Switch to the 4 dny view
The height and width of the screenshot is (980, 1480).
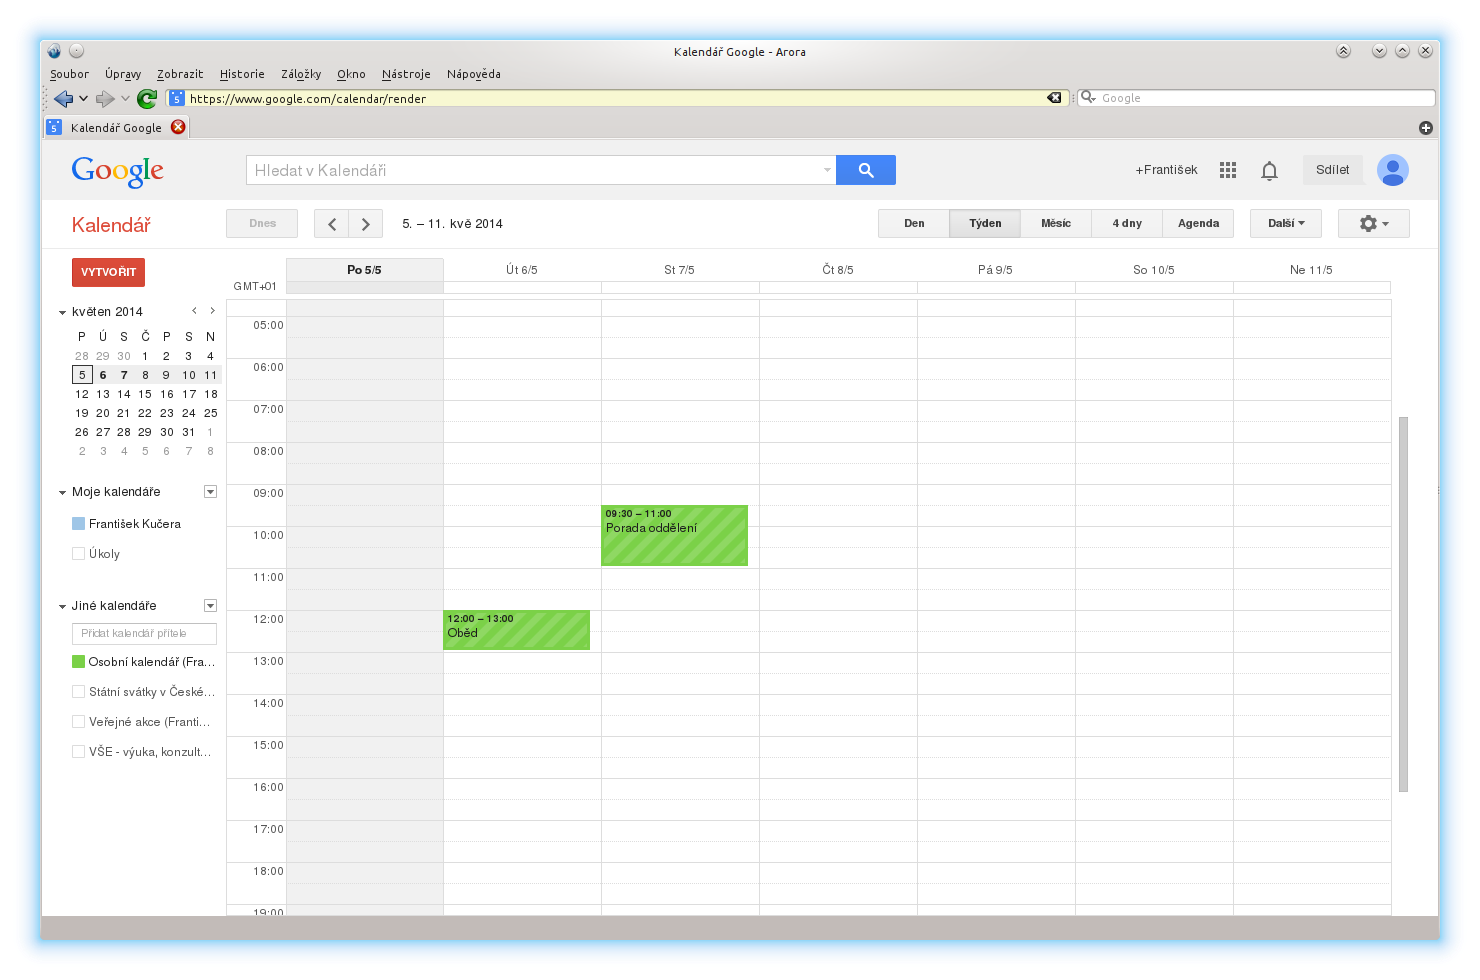click(x=1127, y=224)
